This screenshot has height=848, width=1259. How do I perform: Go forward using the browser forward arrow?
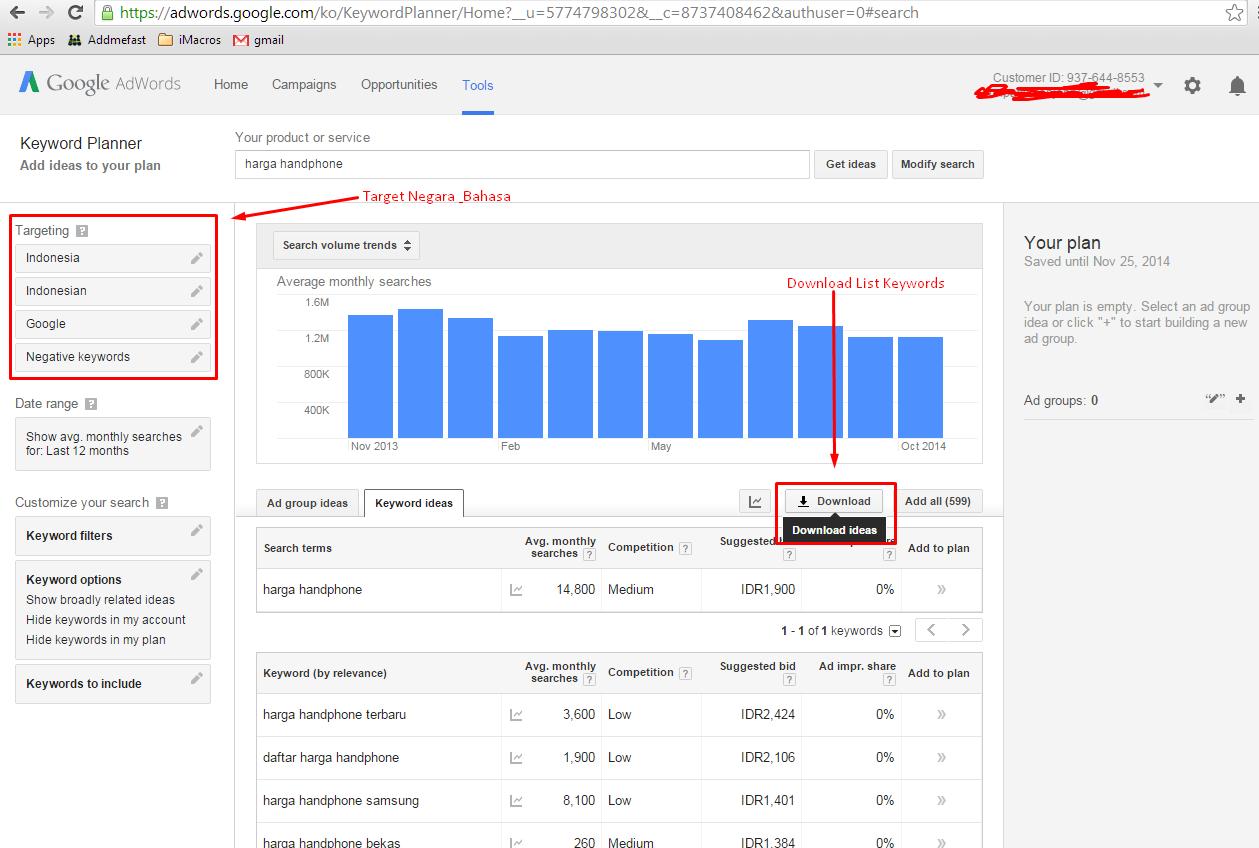(45, 13)
